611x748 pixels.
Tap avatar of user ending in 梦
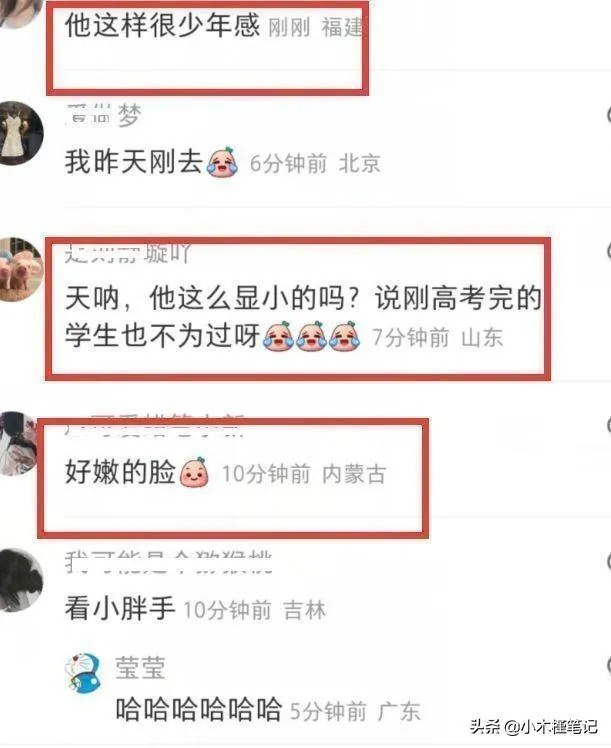tap(19, 133)
